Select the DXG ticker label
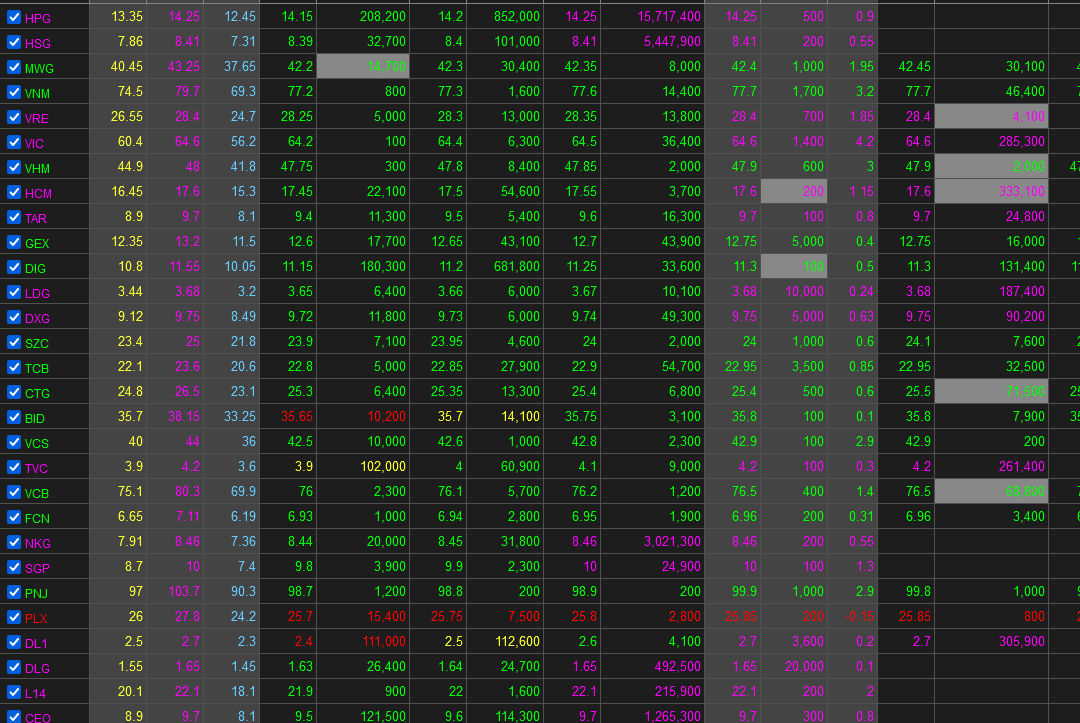 pos(37,319)
